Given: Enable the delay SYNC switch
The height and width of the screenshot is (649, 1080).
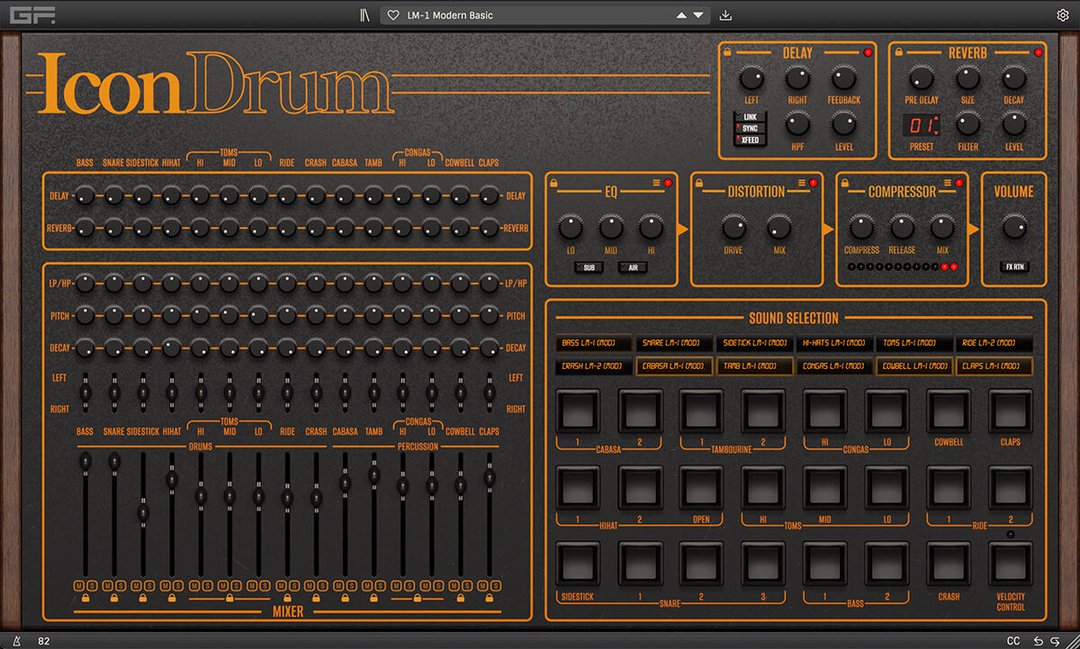Looking at the screenshot, I should [x=749, y=129].
